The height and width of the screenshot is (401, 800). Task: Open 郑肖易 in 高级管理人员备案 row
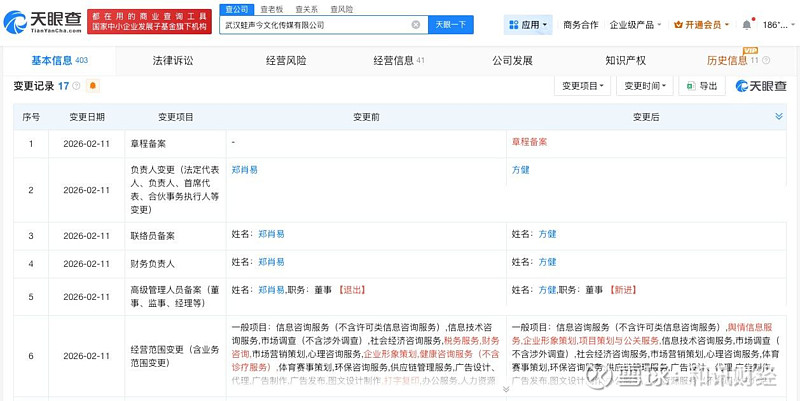pos(271,290)
